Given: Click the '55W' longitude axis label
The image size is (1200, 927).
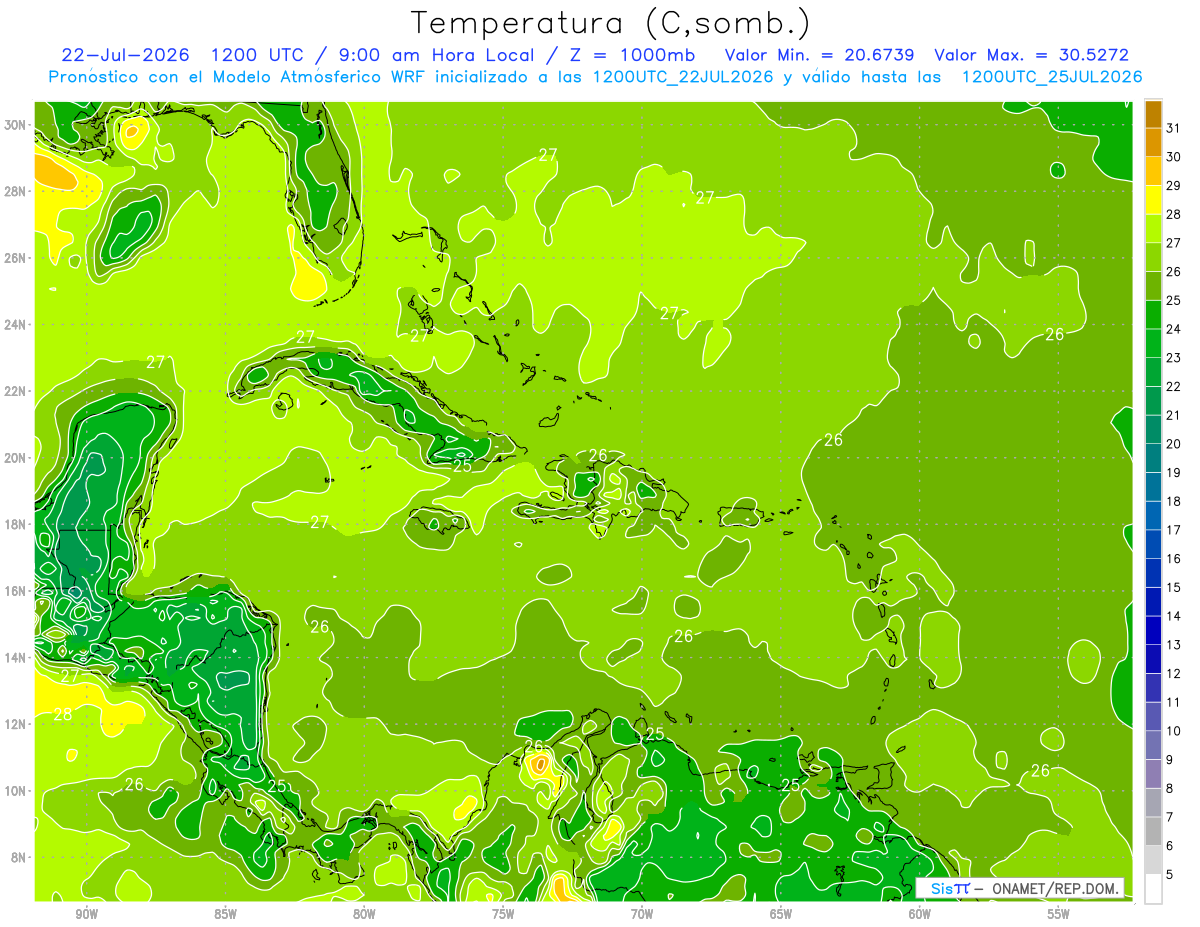Looking at the screenshot, I should pyautogui.click(x=1059, y=914).
